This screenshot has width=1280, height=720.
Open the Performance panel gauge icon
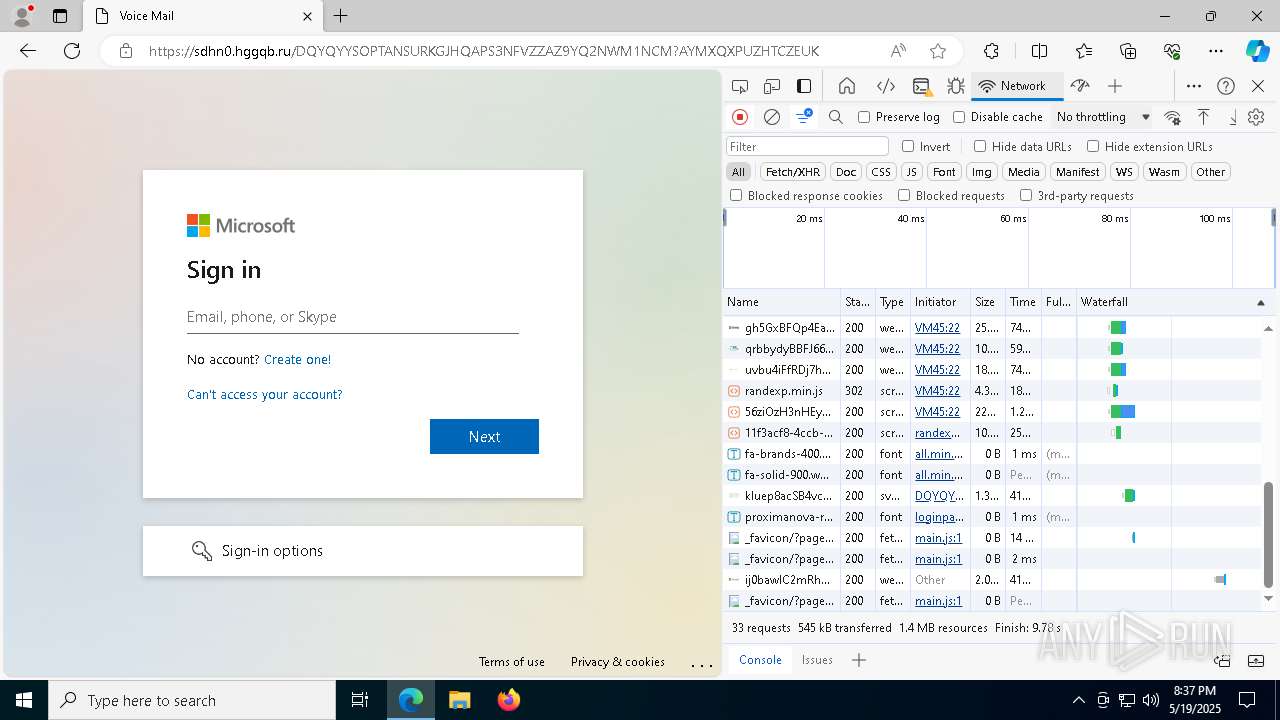click(x=1080, y=86)
